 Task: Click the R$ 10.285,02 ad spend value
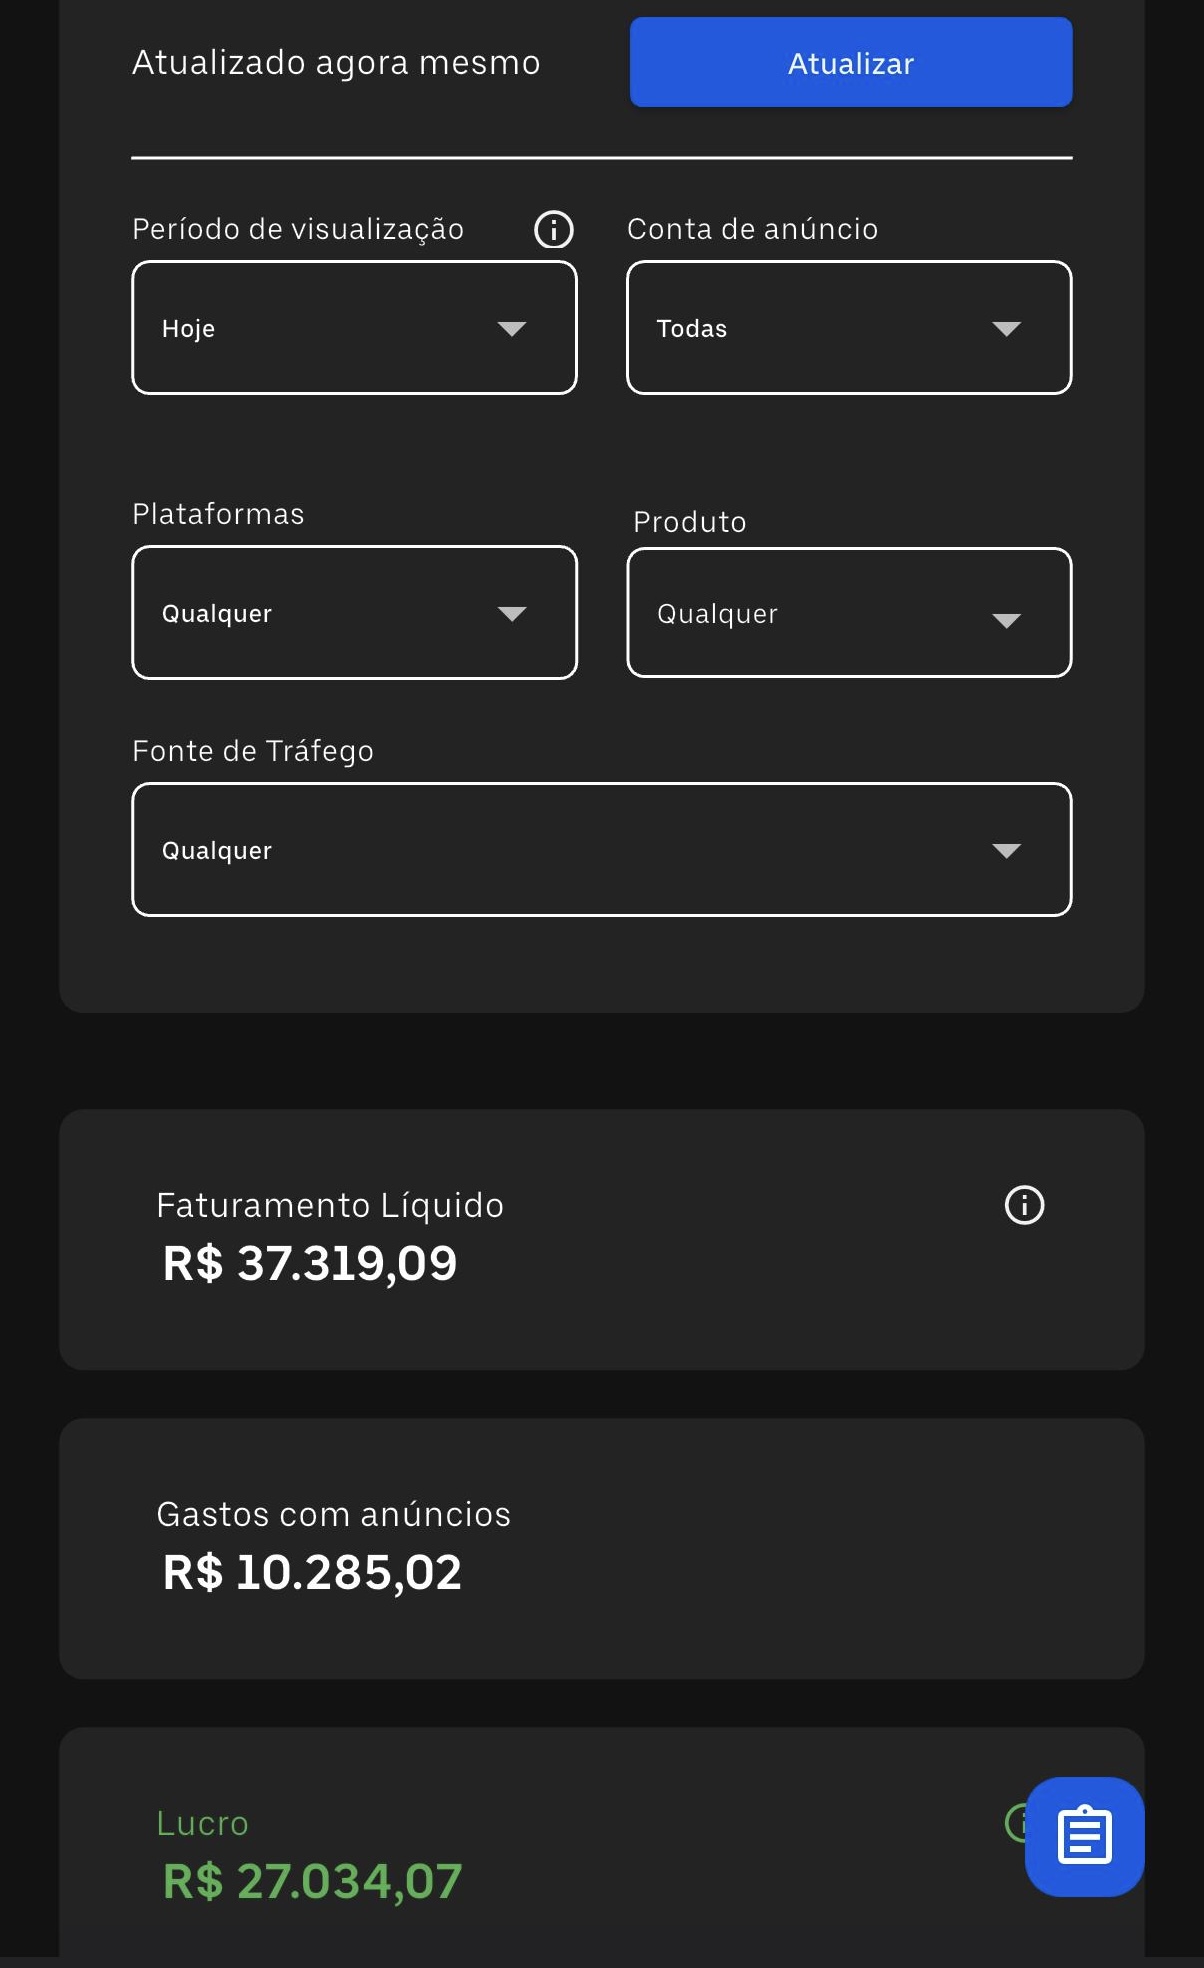312,1572
